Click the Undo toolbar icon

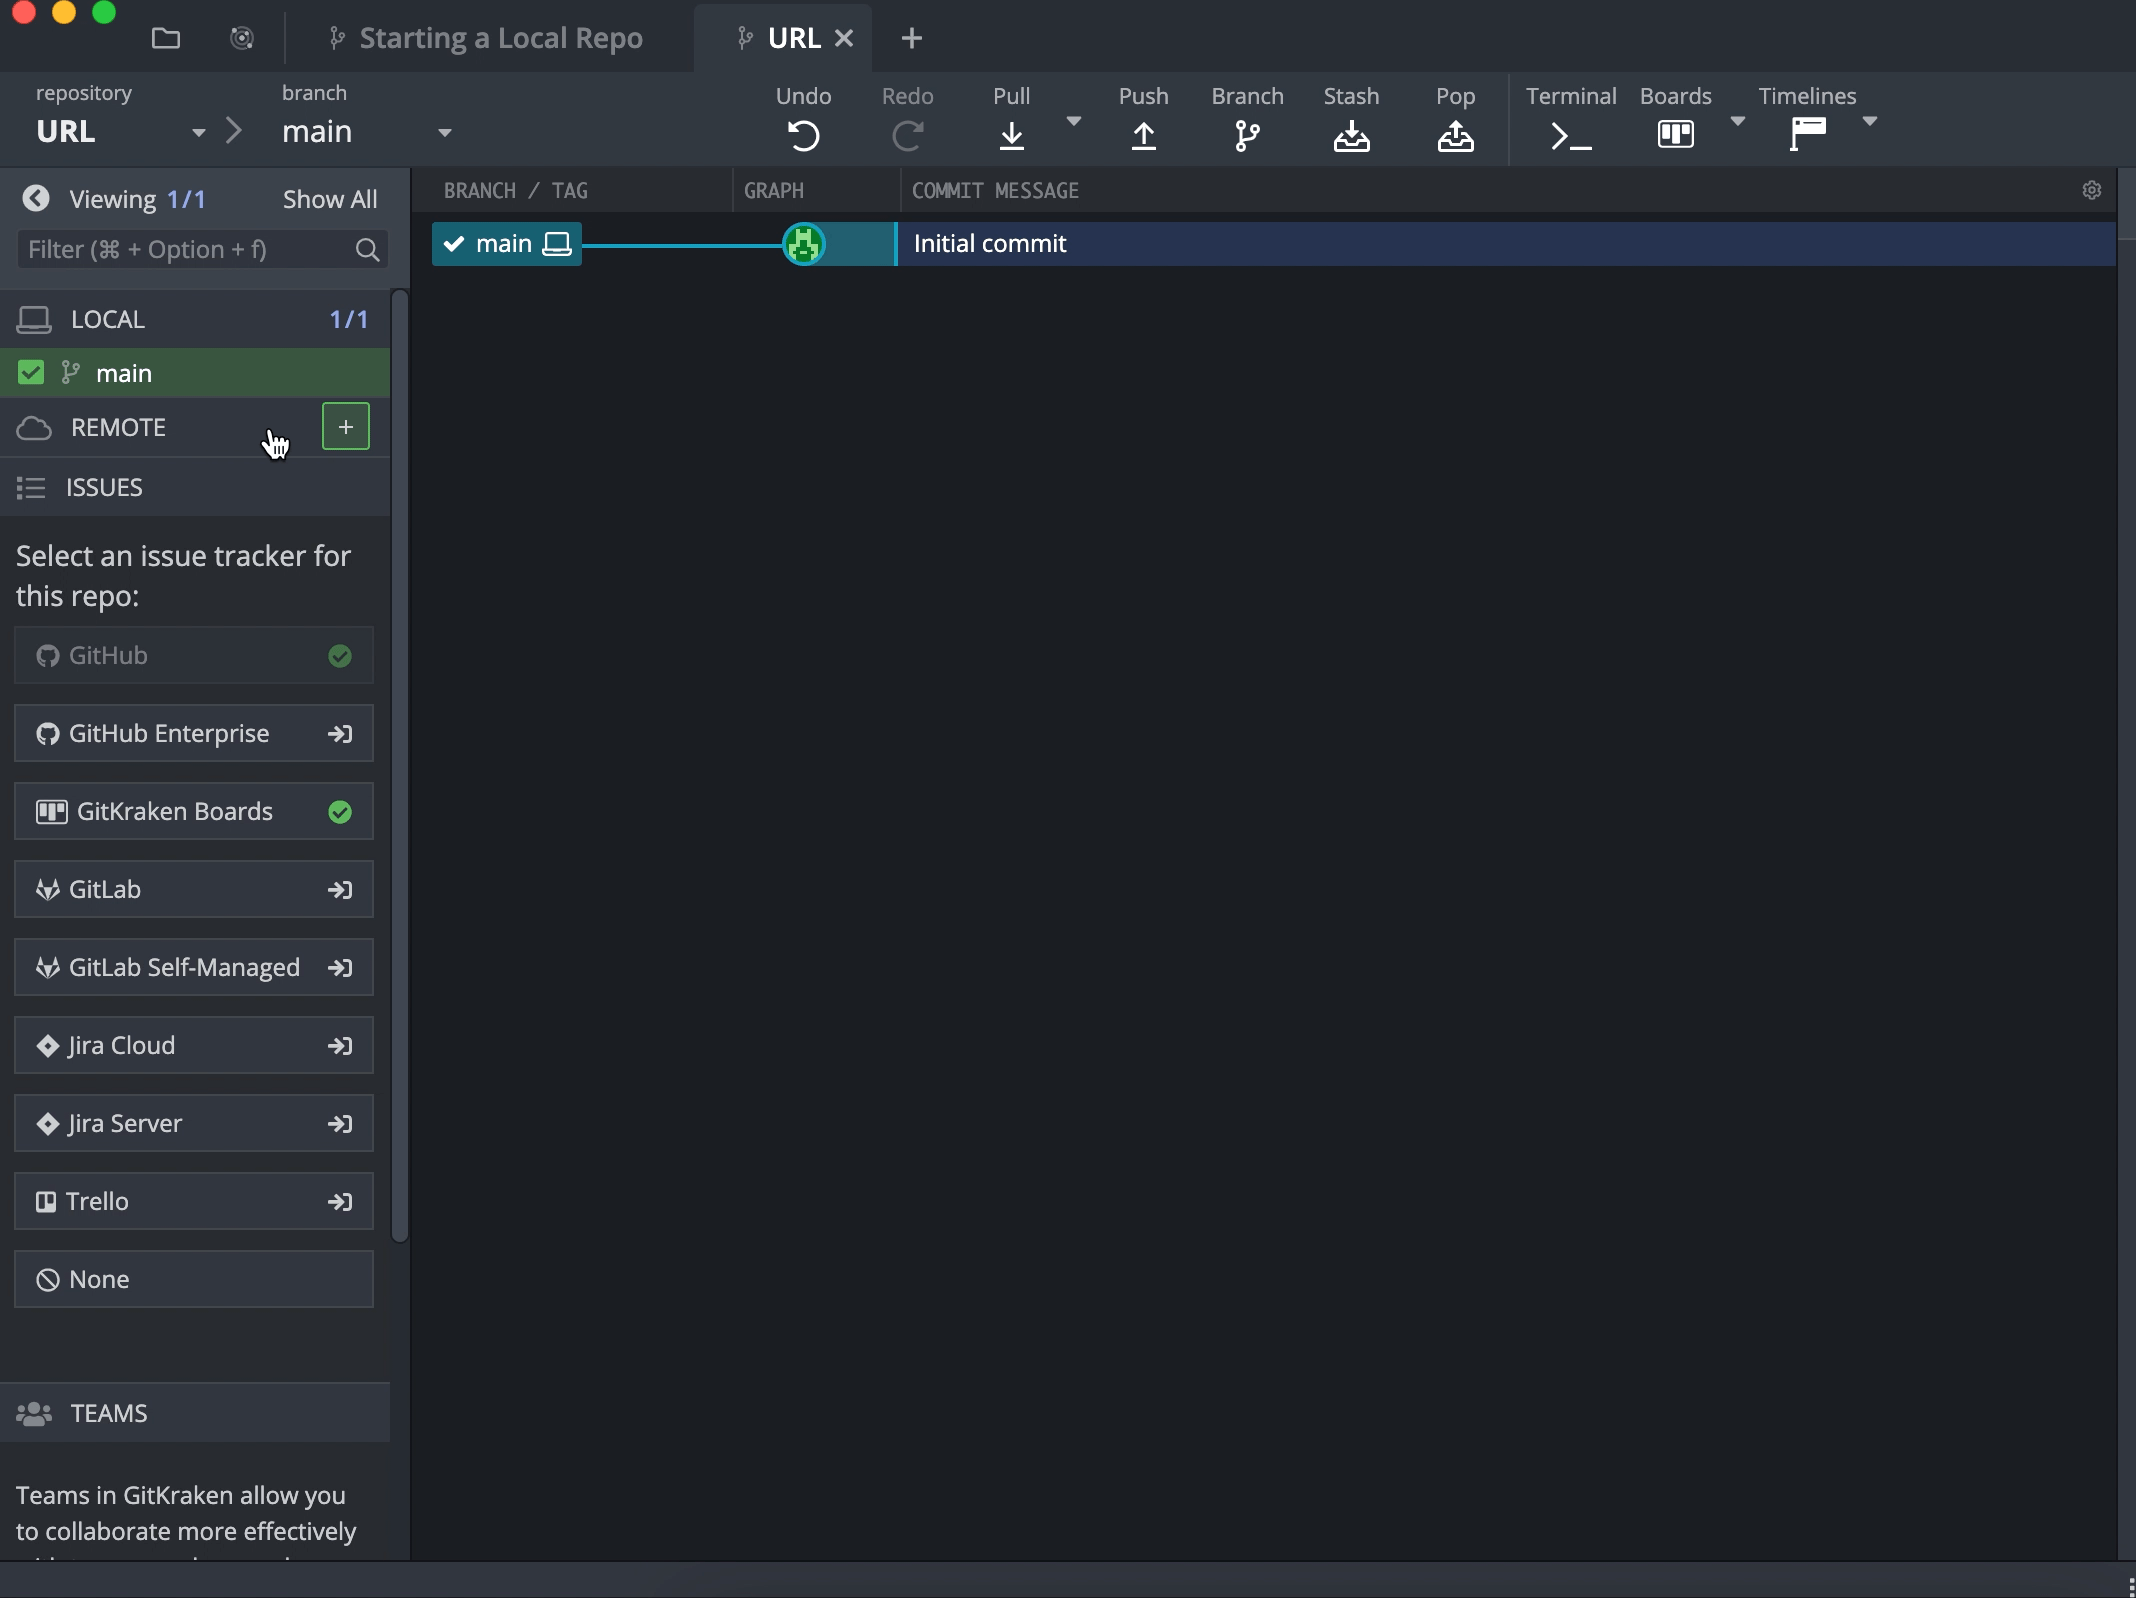tap(803, 135)
